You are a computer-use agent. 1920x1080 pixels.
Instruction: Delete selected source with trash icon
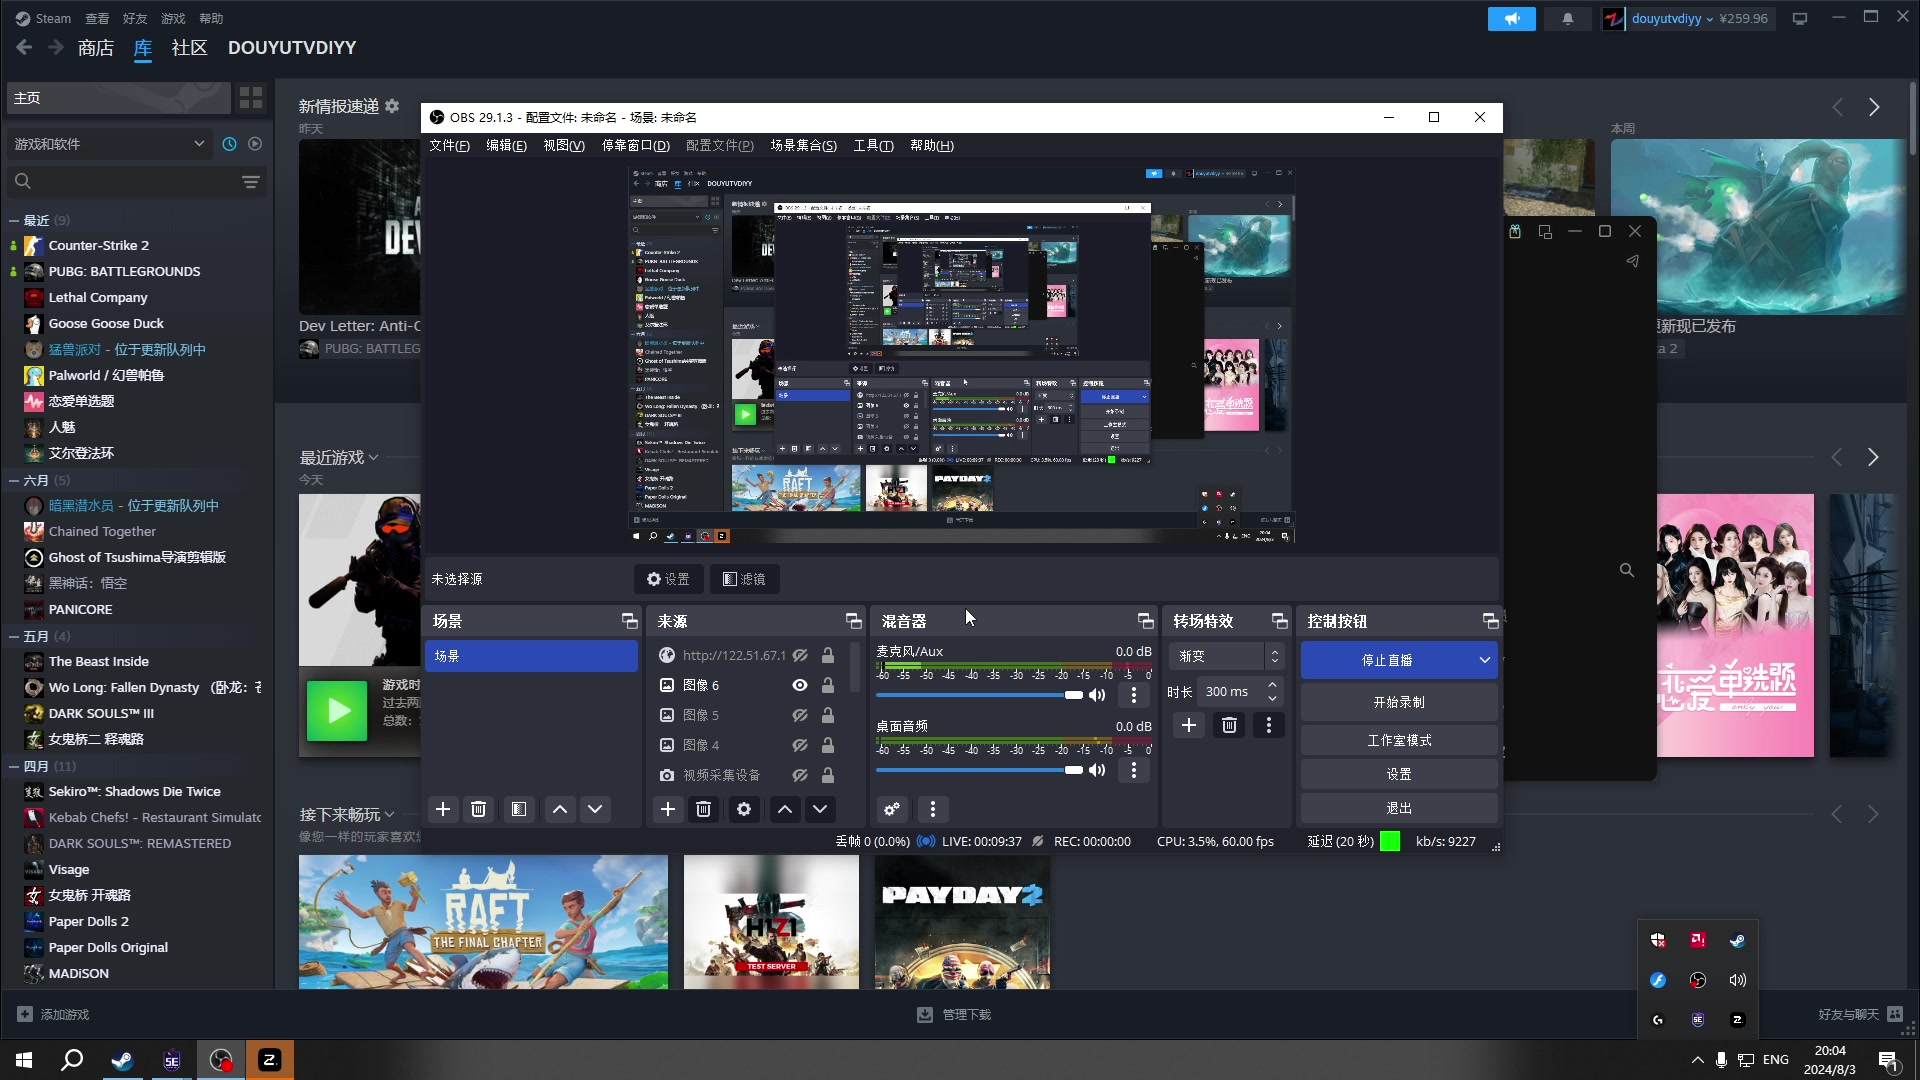pos(704,809)
